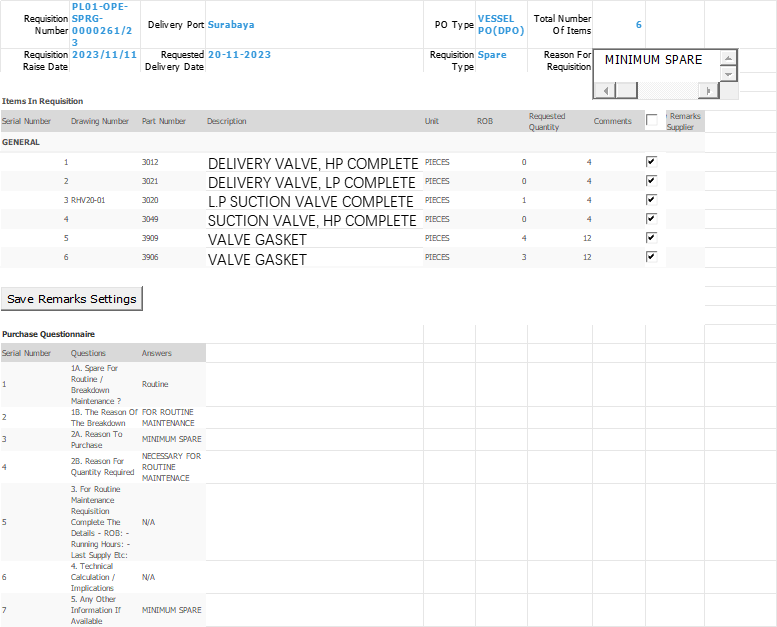Click inside the MINIMUM SPARE text field
The image size is (777, 627).
654,61
